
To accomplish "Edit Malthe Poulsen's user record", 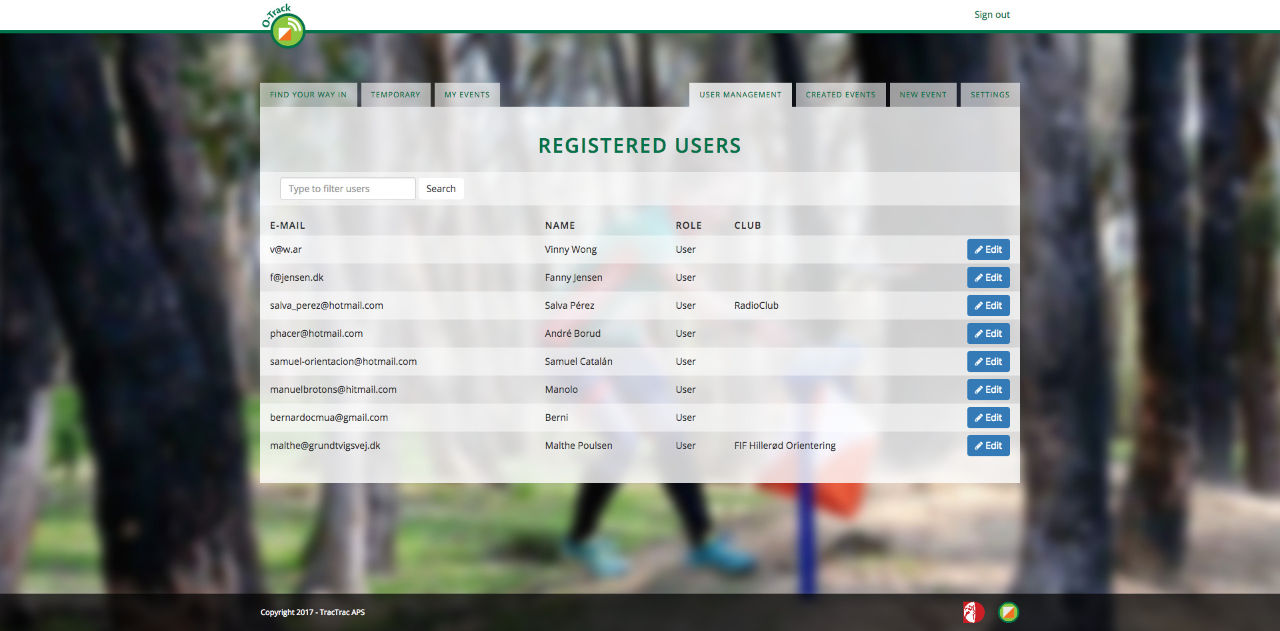I will pos(988,446).
